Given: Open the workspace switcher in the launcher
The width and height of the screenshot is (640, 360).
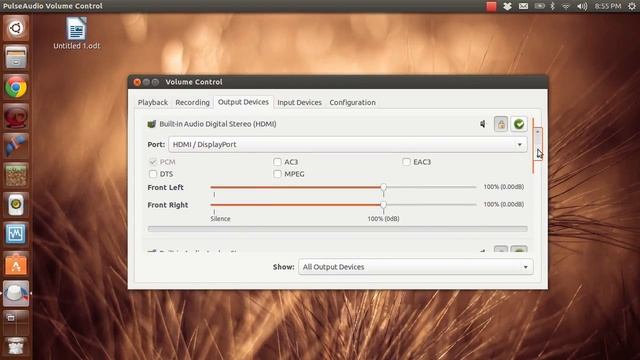Looking at the screenshot, I should pos(16,322).
